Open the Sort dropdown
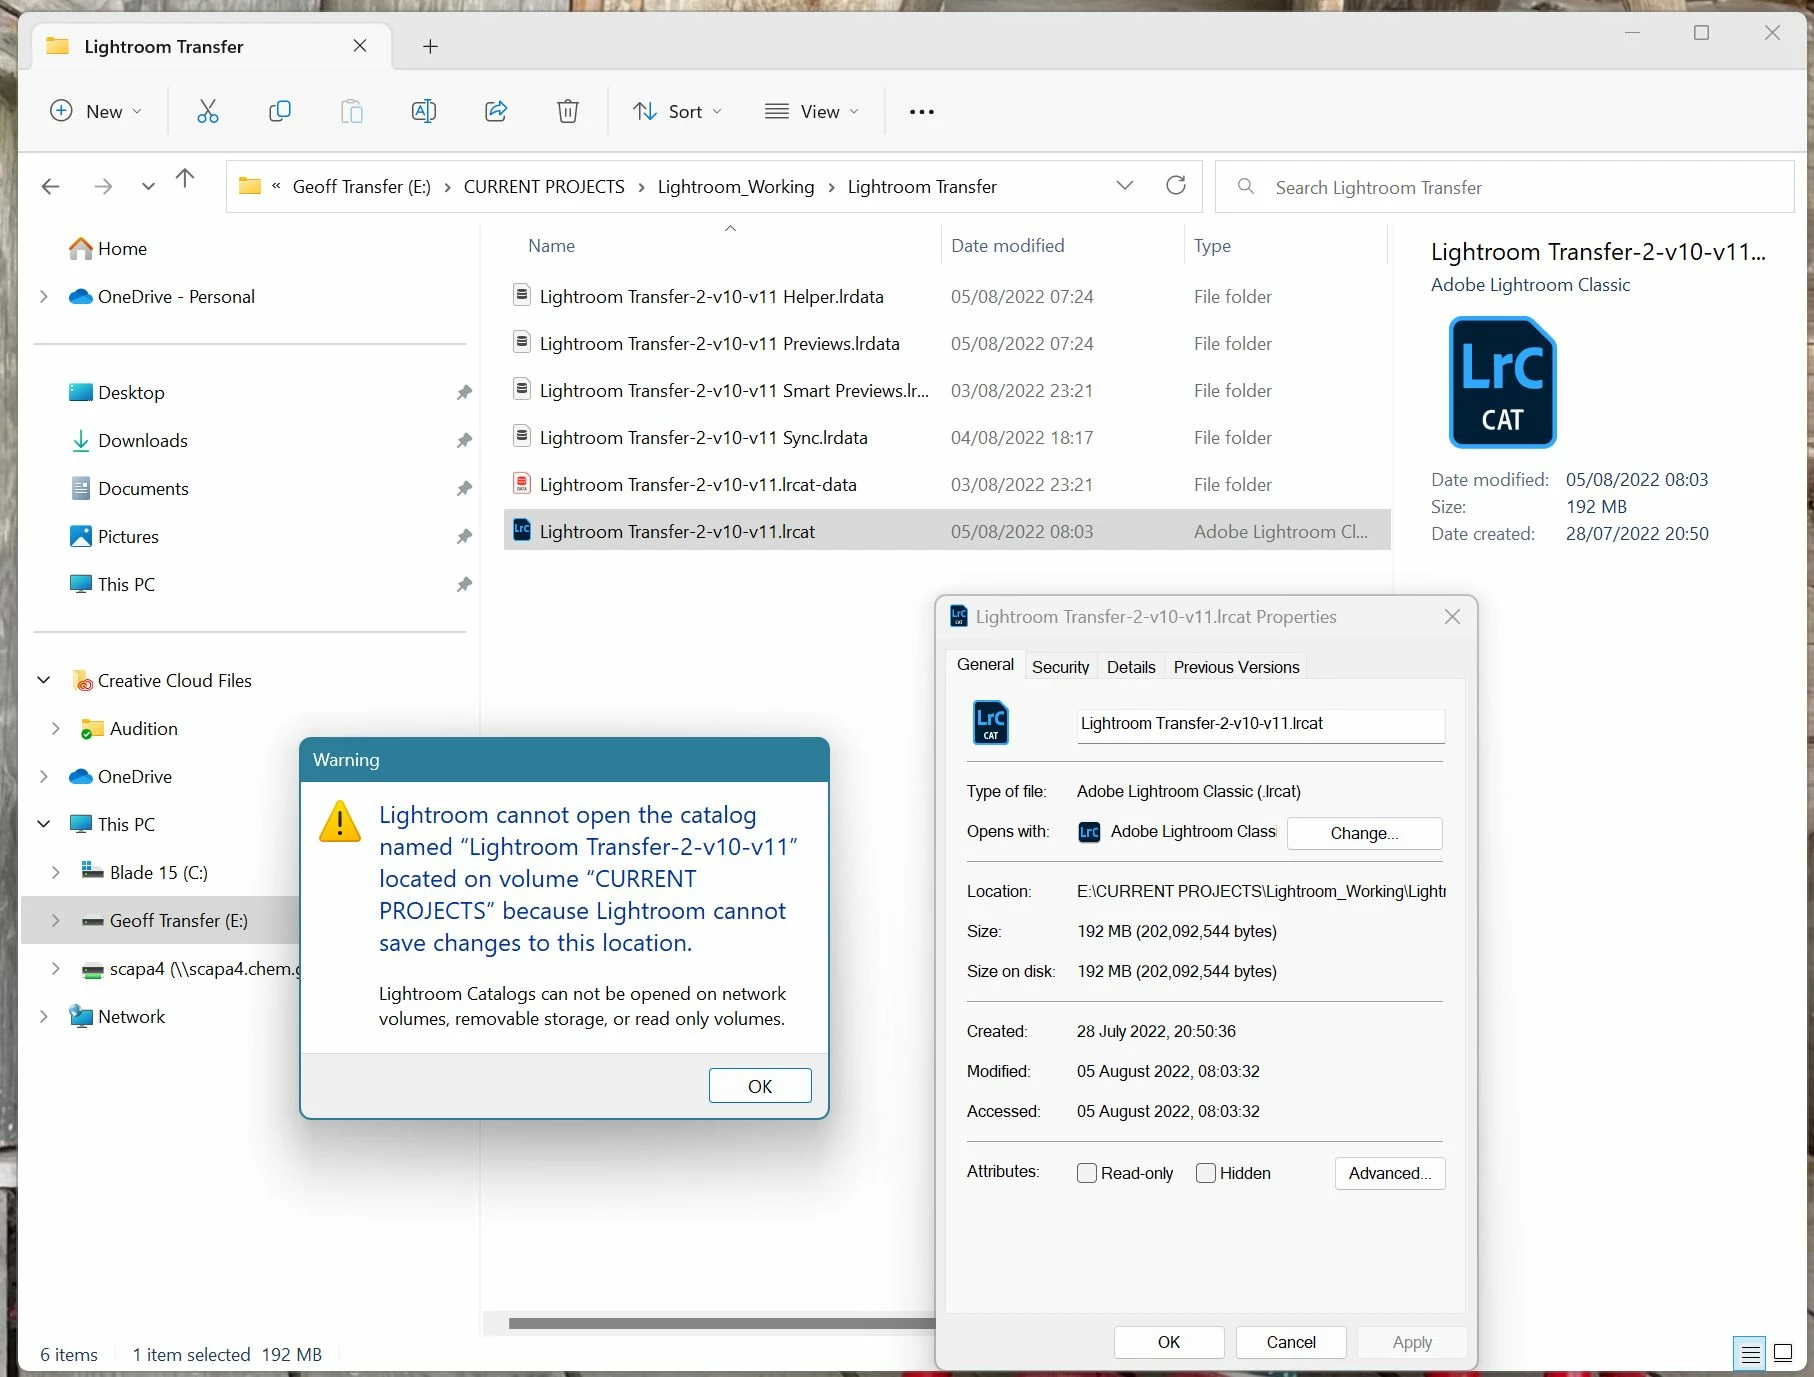 677,111
